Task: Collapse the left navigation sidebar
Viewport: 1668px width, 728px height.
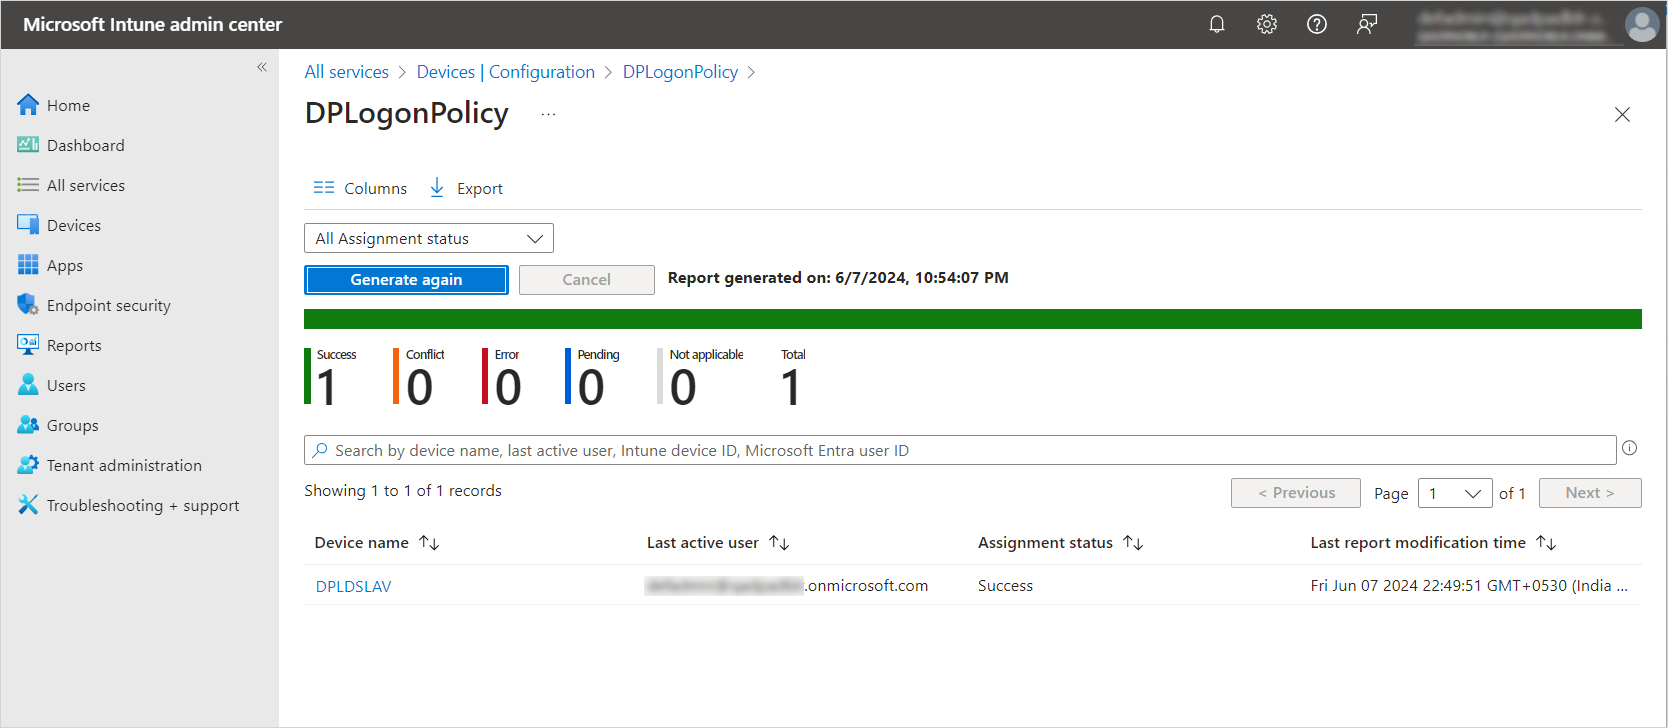Action: [262, 67]
